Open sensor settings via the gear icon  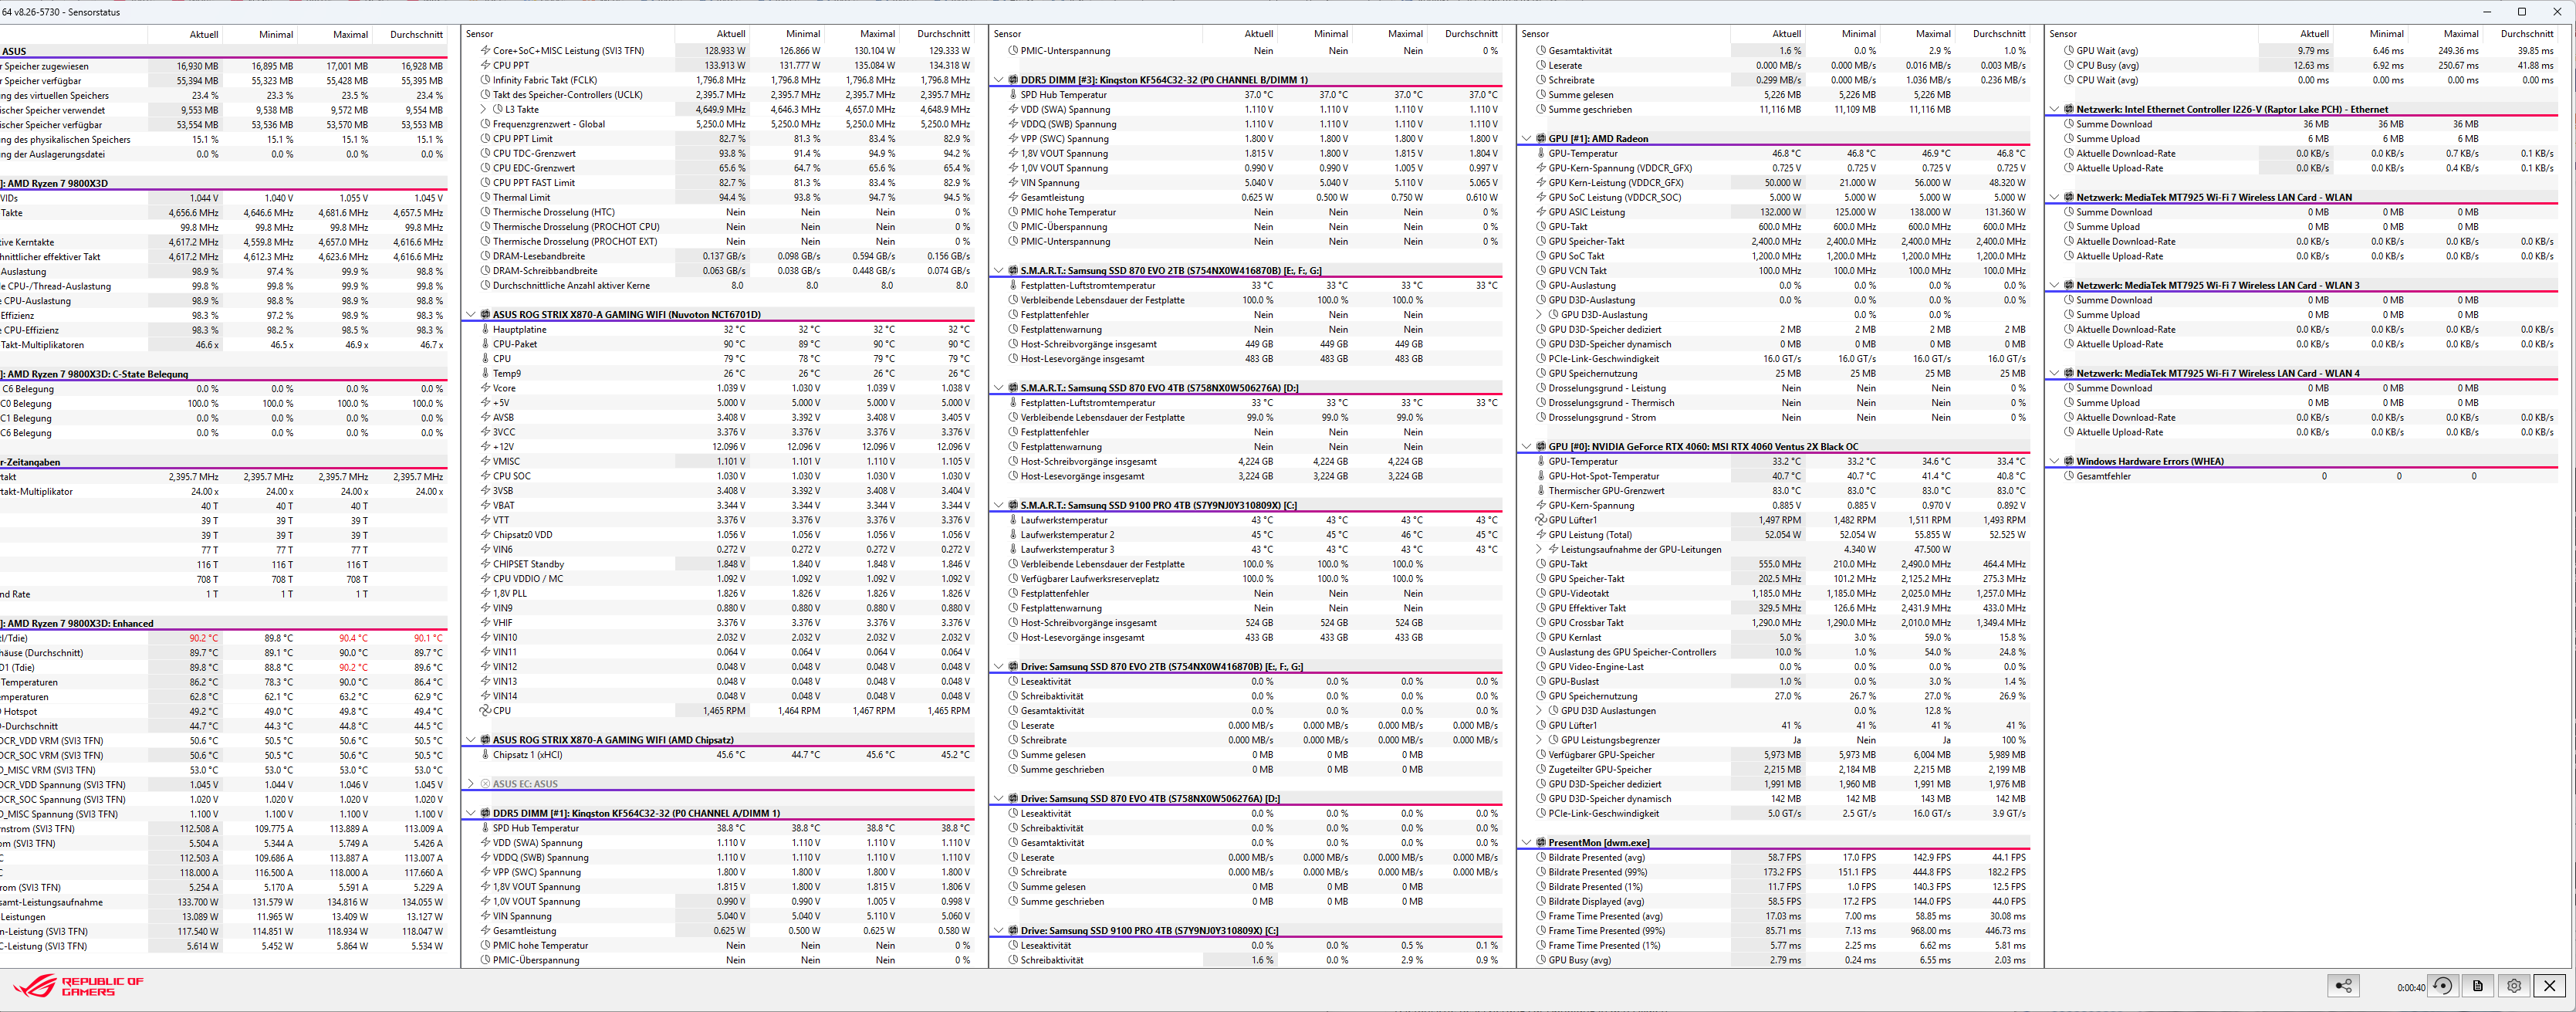(x=2514, y=986)
